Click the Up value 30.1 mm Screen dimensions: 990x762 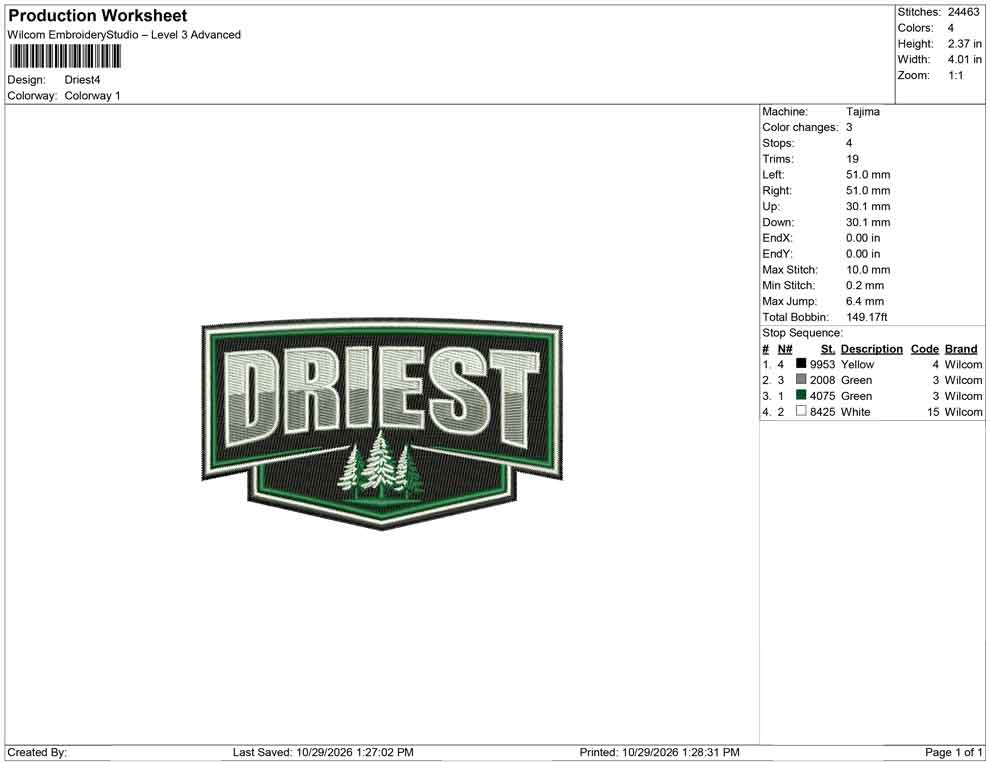868,206
